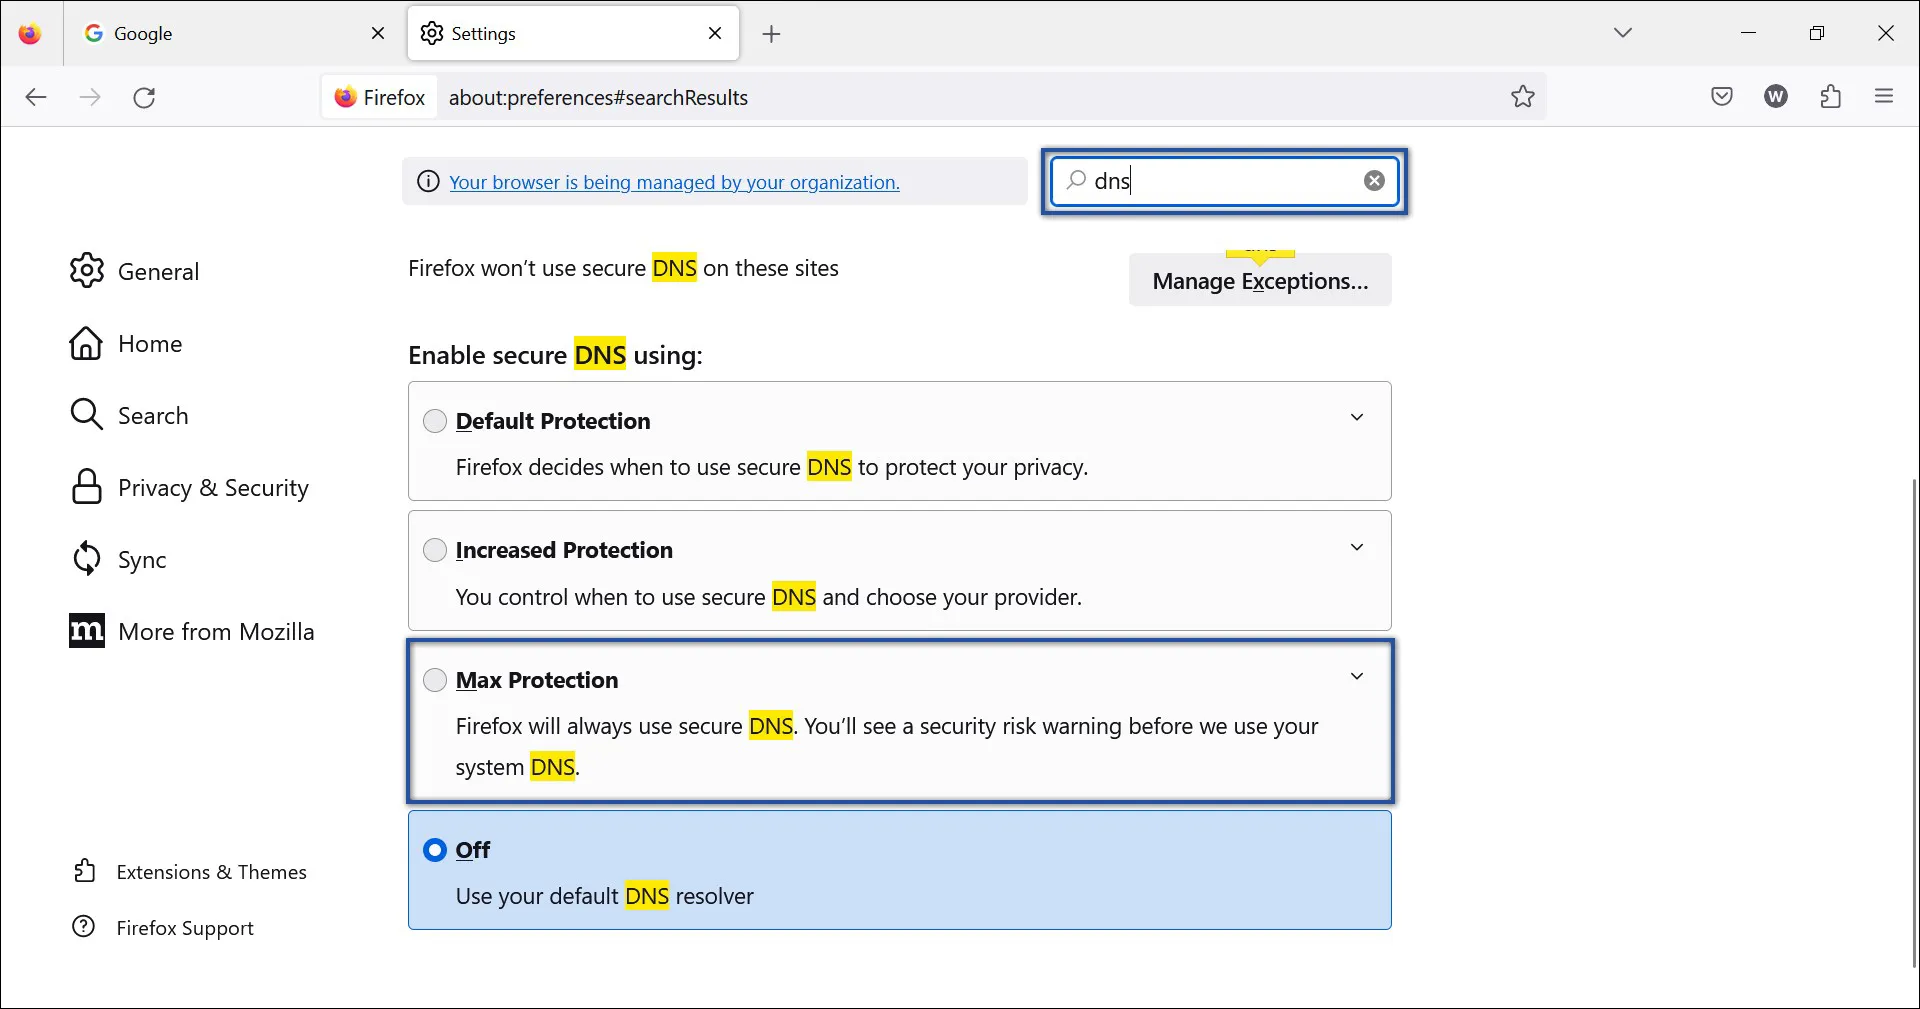Select the Max Protection radio button
This screenshot has width=1920, height=1009.
click(x=435, y=680)
